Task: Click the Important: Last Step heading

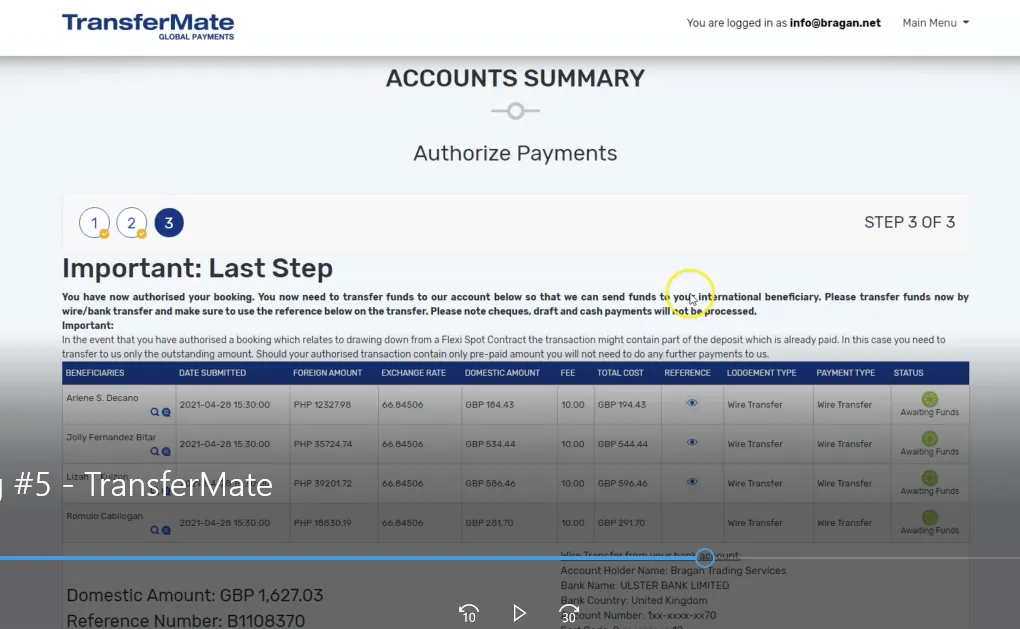Action: 197,268
